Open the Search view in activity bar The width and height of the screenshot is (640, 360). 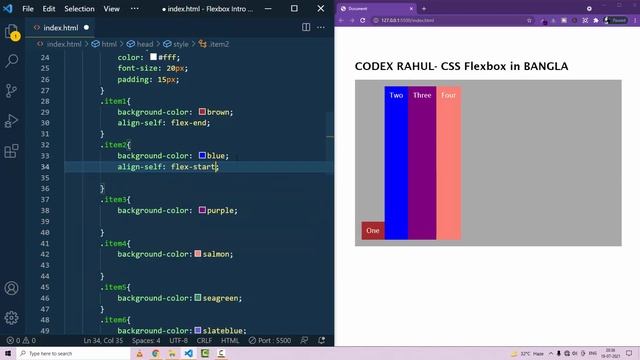tap(11, 61)
